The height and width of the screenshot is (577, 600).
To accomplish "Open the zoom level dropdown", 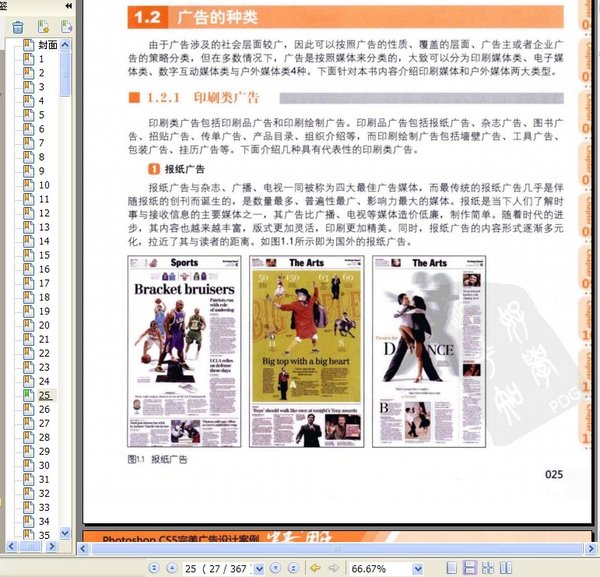I will [418, 569].
